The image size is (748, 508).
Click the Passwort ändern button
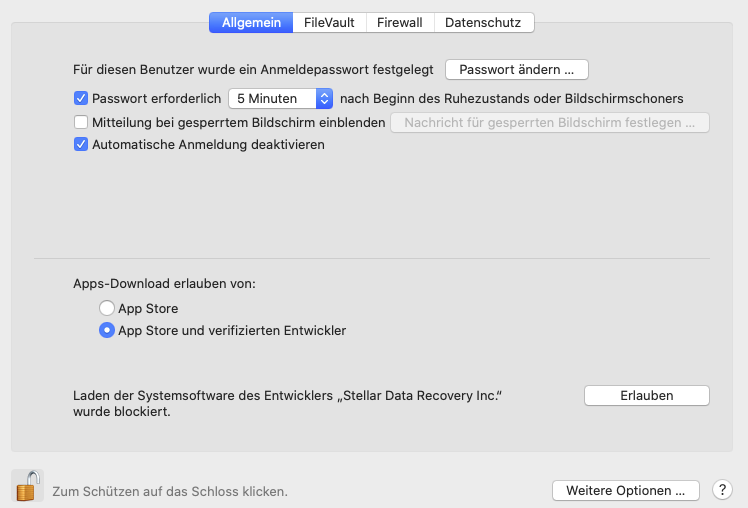(x=517, y=70)
